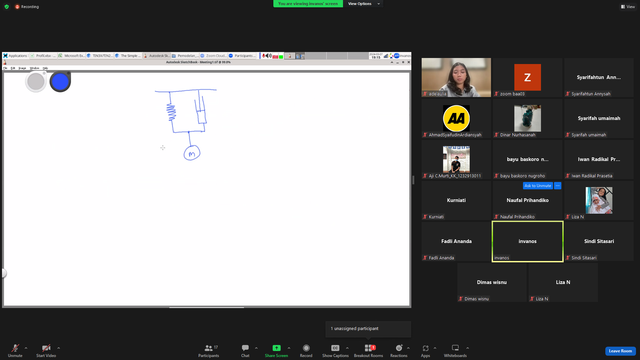Click the handle on the canvas left edge

4,273
